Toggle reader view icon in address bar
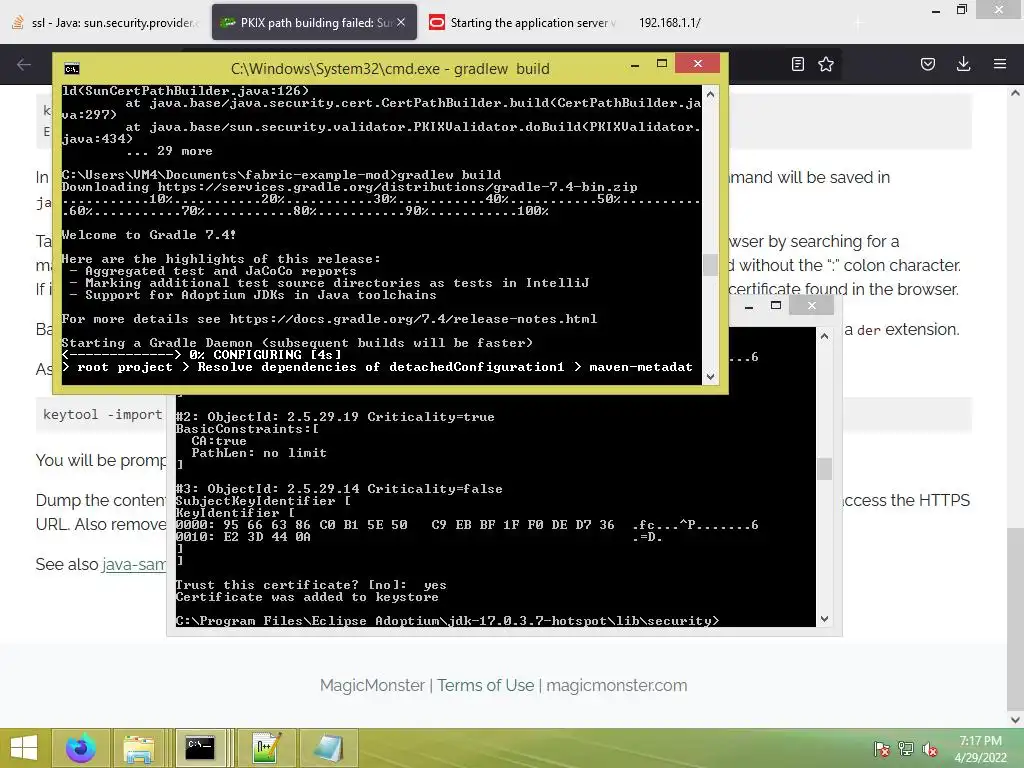This screenshot has height=768, width=1024. pyautogui.click(x=797, y=64)
